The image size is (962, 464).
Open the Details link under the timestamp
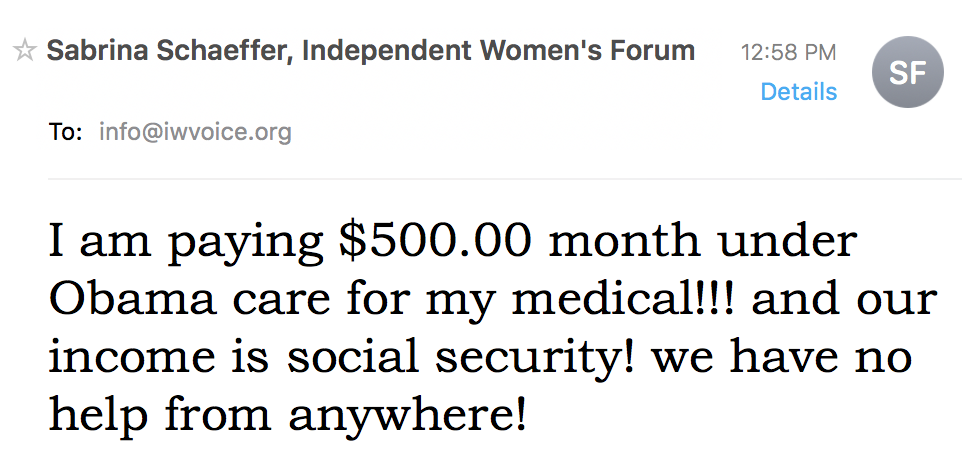(x=798, y=92)
